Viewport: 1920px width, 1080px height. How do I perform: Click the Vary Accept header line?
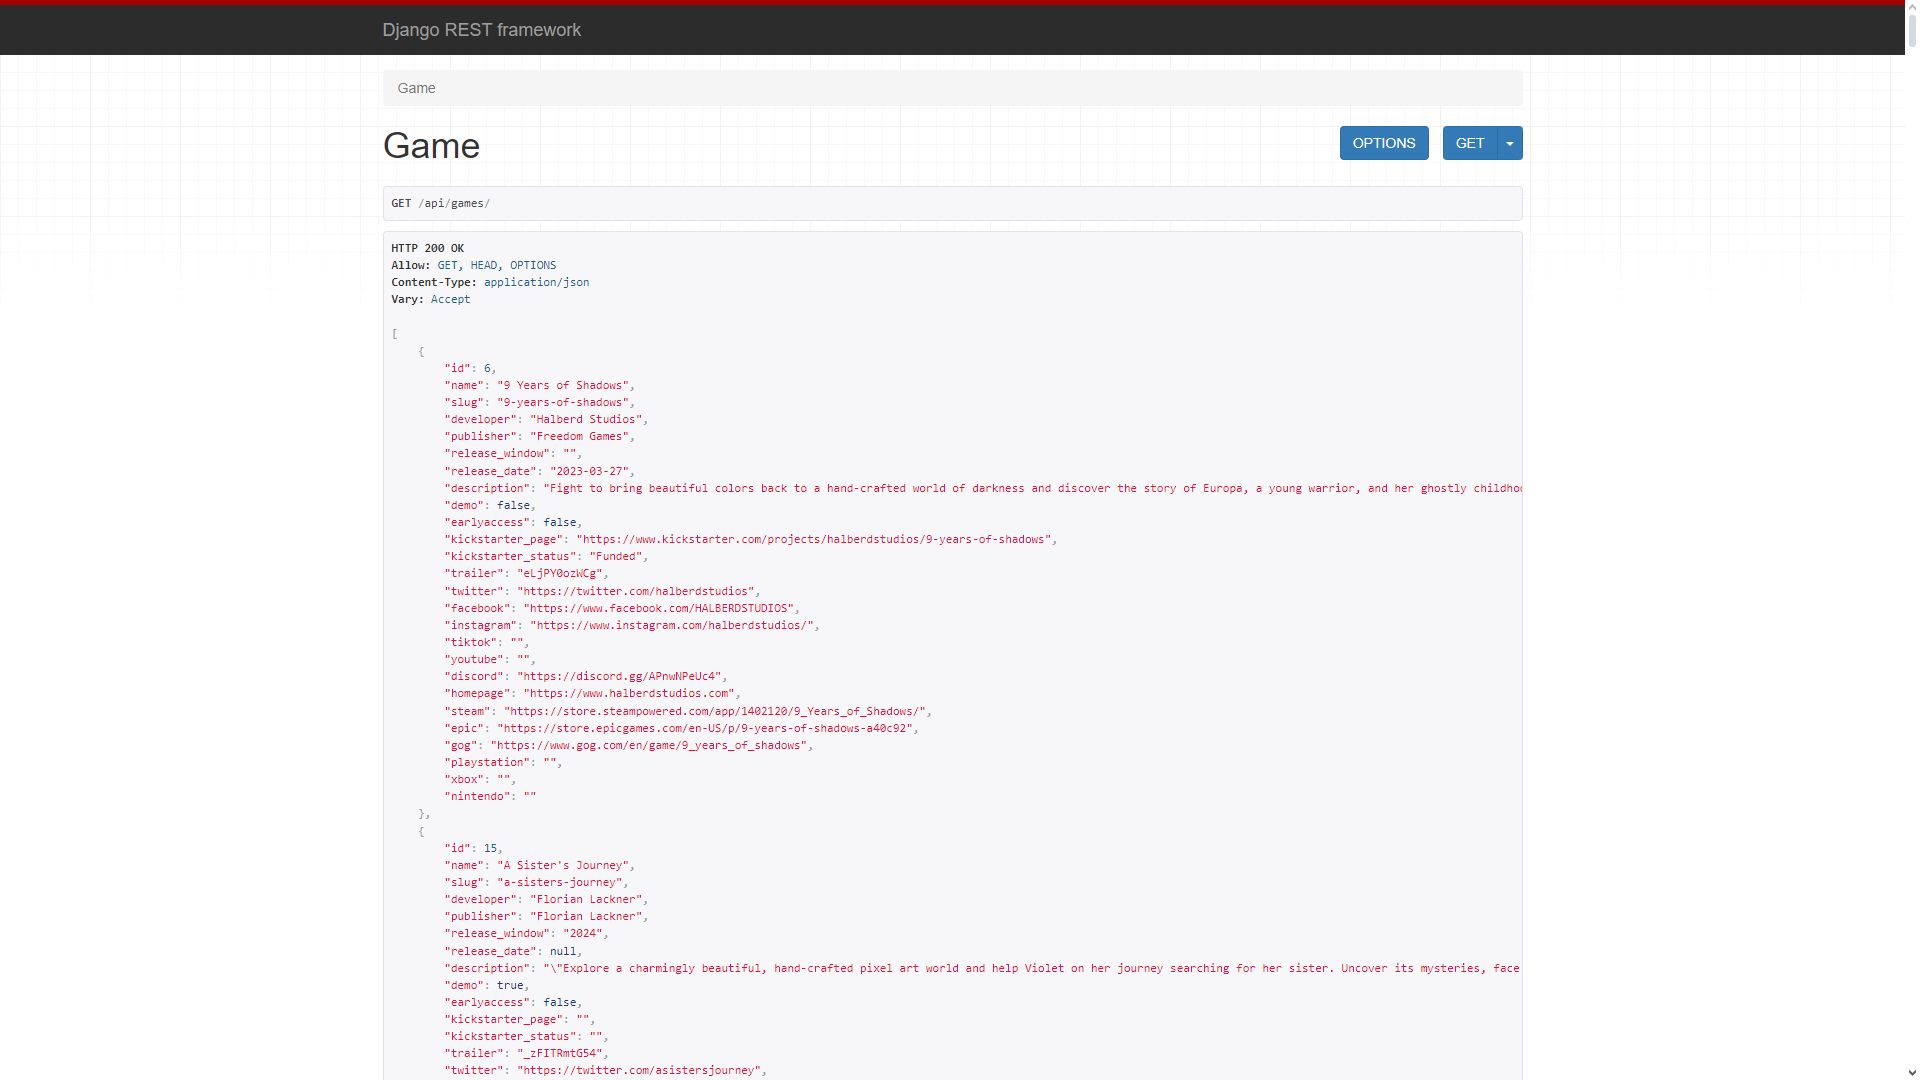[x=430, y=299]
